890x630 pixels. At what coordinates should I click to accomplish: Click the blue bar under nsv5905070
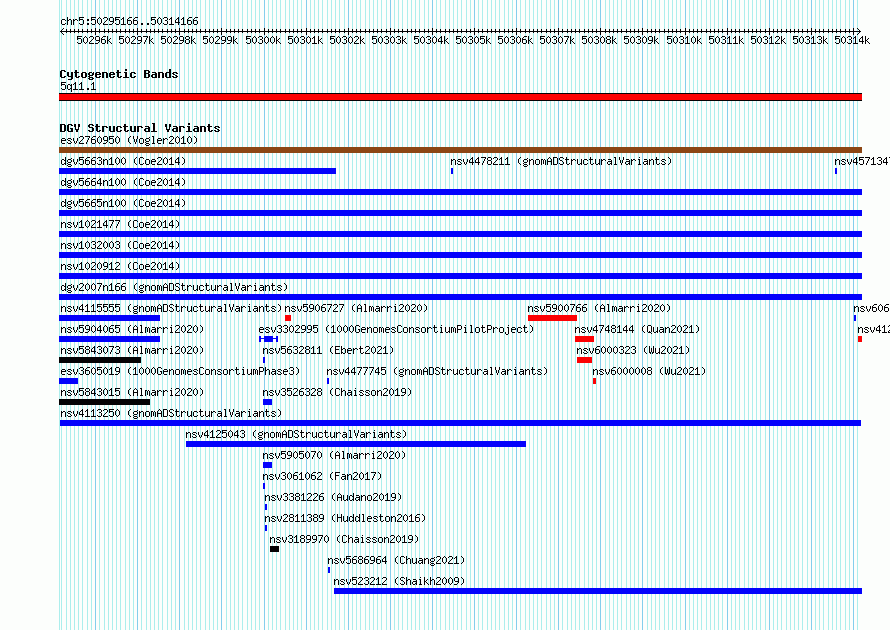(267, 465)
